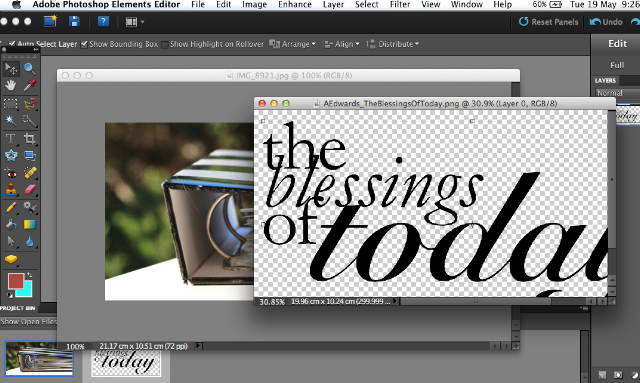Collapse the toolbox using double-arrow
Image resolution: width=640 pixels, height=383 pixels.
click(36, 50)
